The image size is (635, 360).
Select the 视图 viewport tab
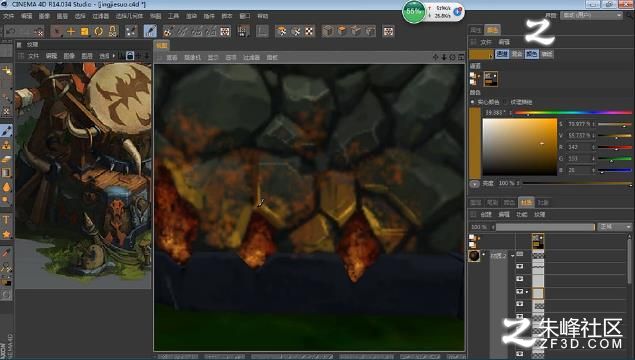tap(162, 45)
